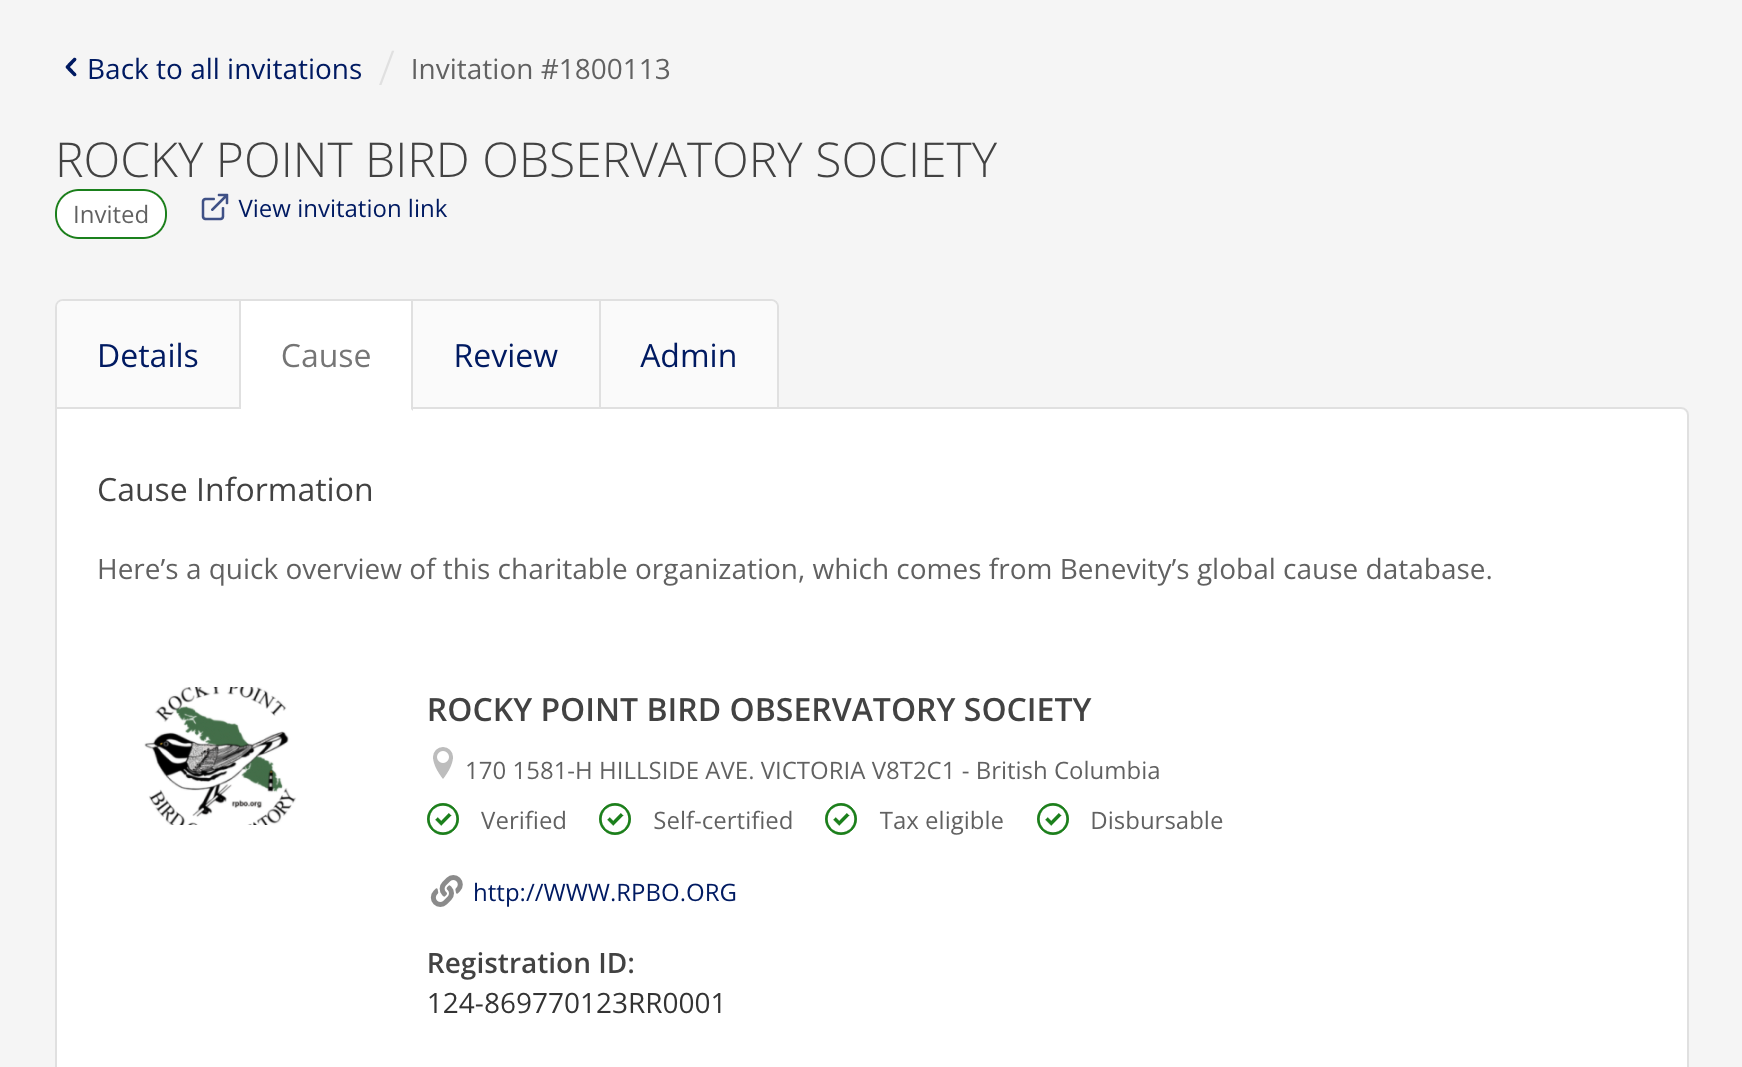Open the Admin tab

pos(689,355)
